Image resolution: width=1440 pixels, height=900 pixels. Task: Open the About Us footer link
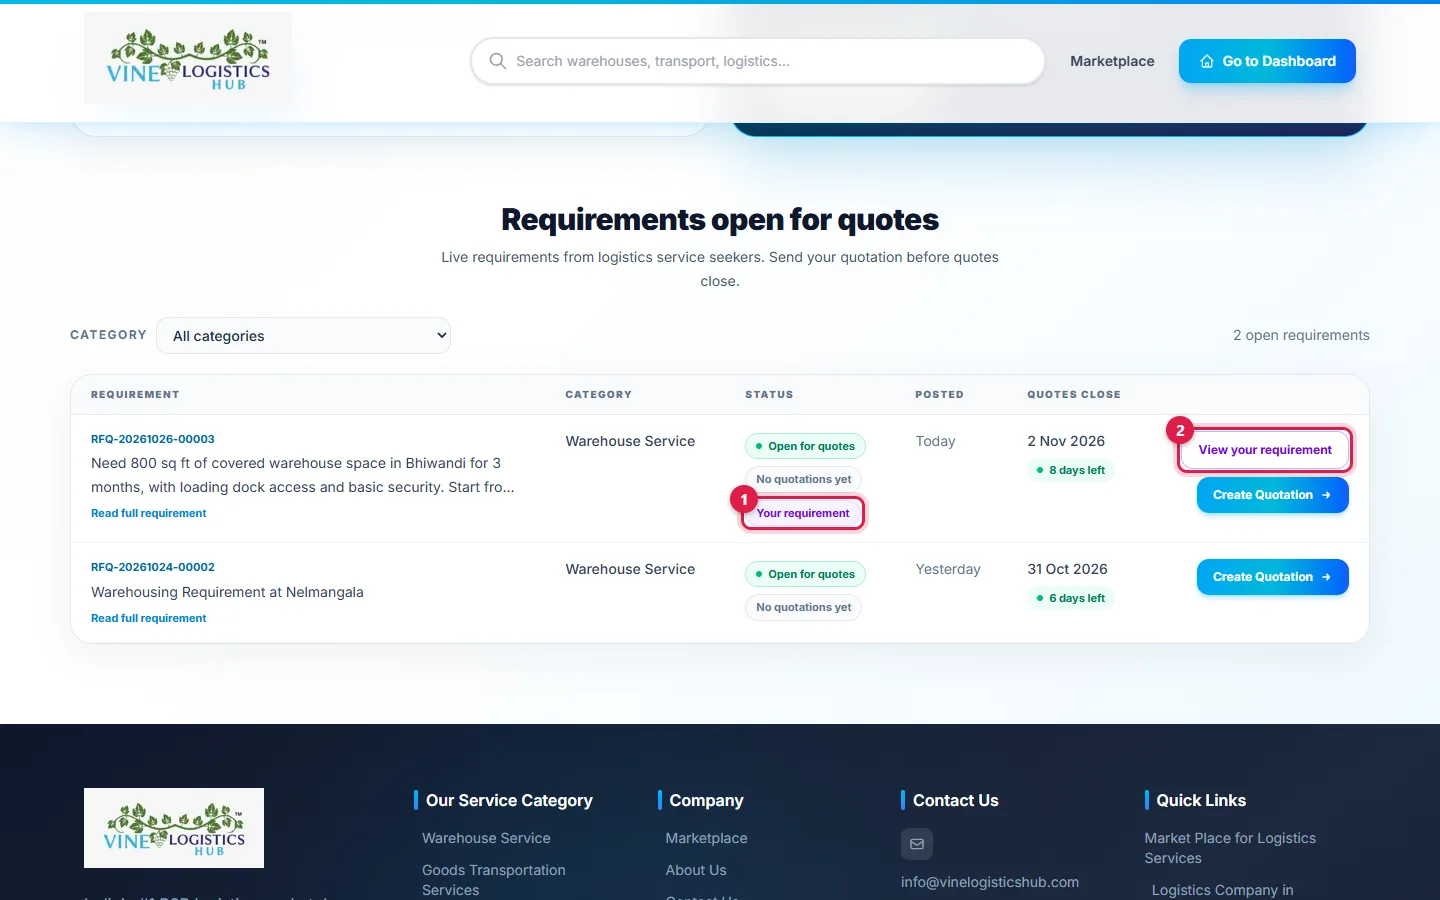click(x=696, y=870)
